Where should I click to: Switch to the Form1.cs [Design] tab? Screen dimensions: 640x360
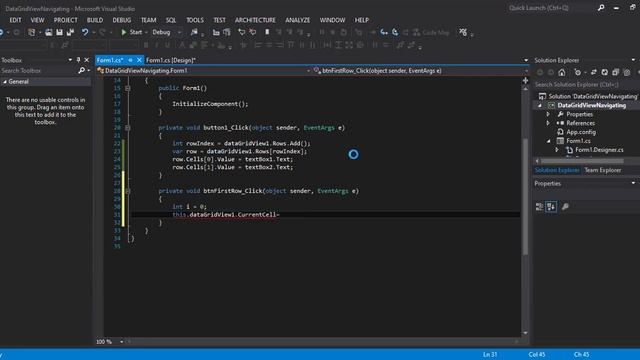(171, 60)
